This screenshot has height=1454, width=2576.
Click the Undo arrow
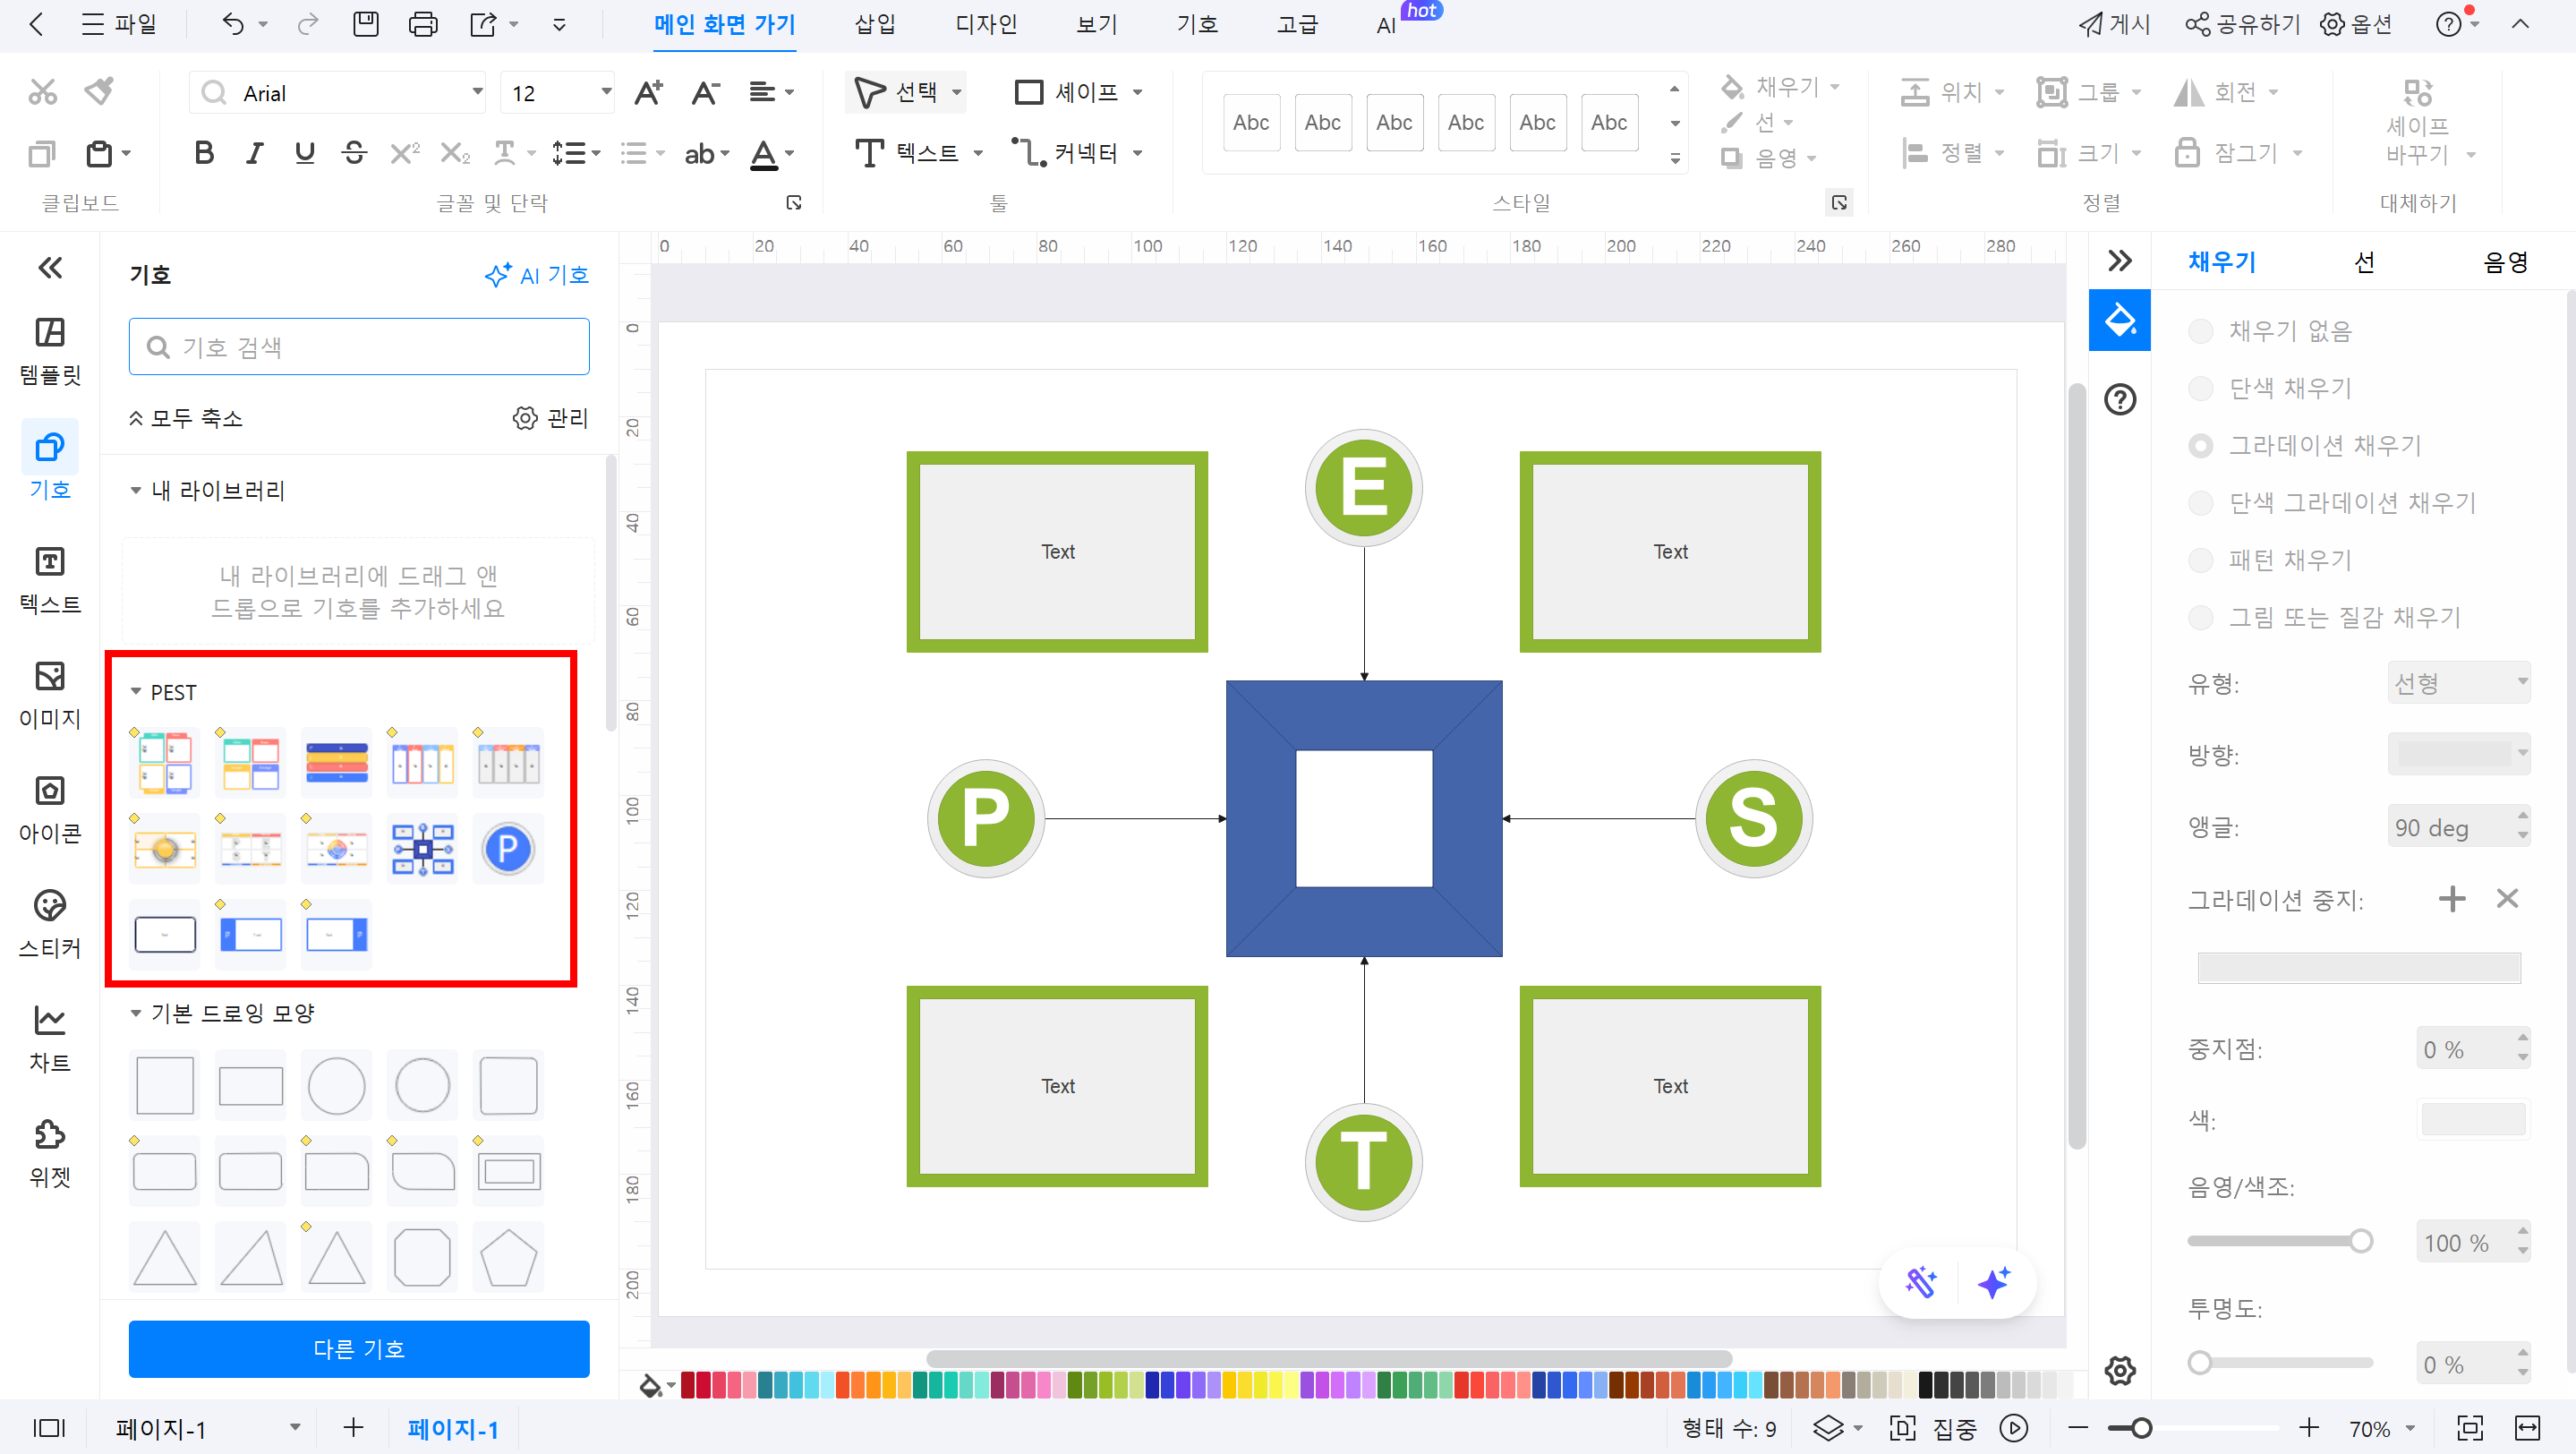232,24
